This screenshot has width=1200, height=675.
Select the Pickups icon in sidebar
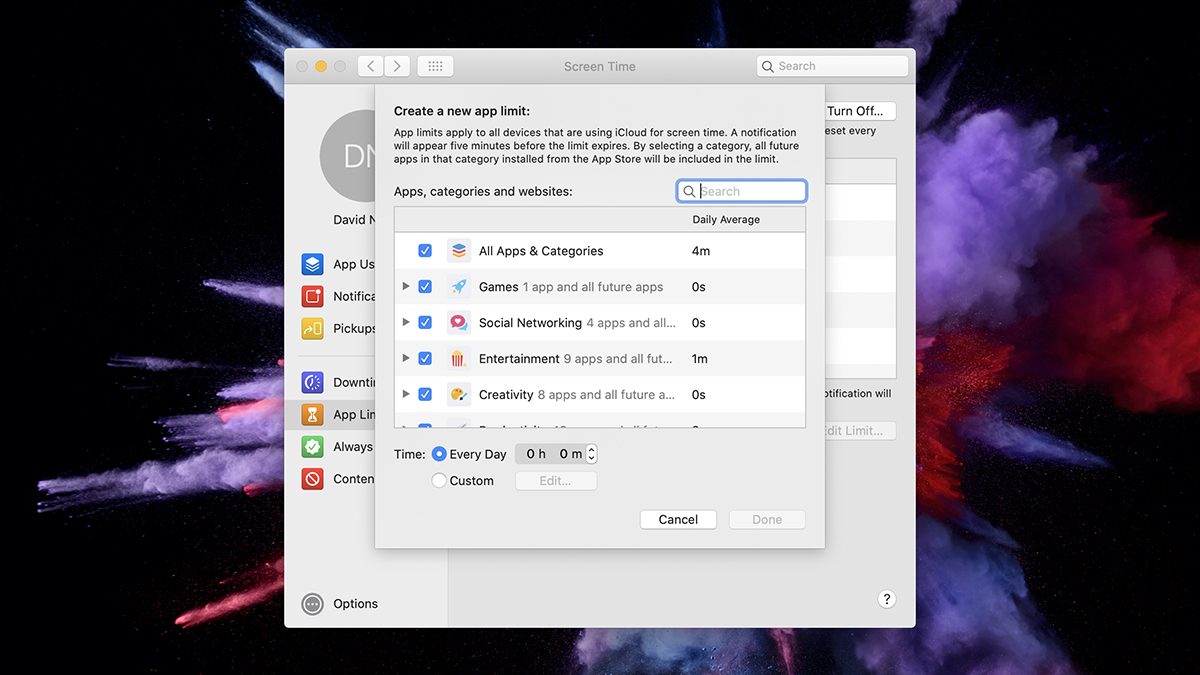[313, 328]
